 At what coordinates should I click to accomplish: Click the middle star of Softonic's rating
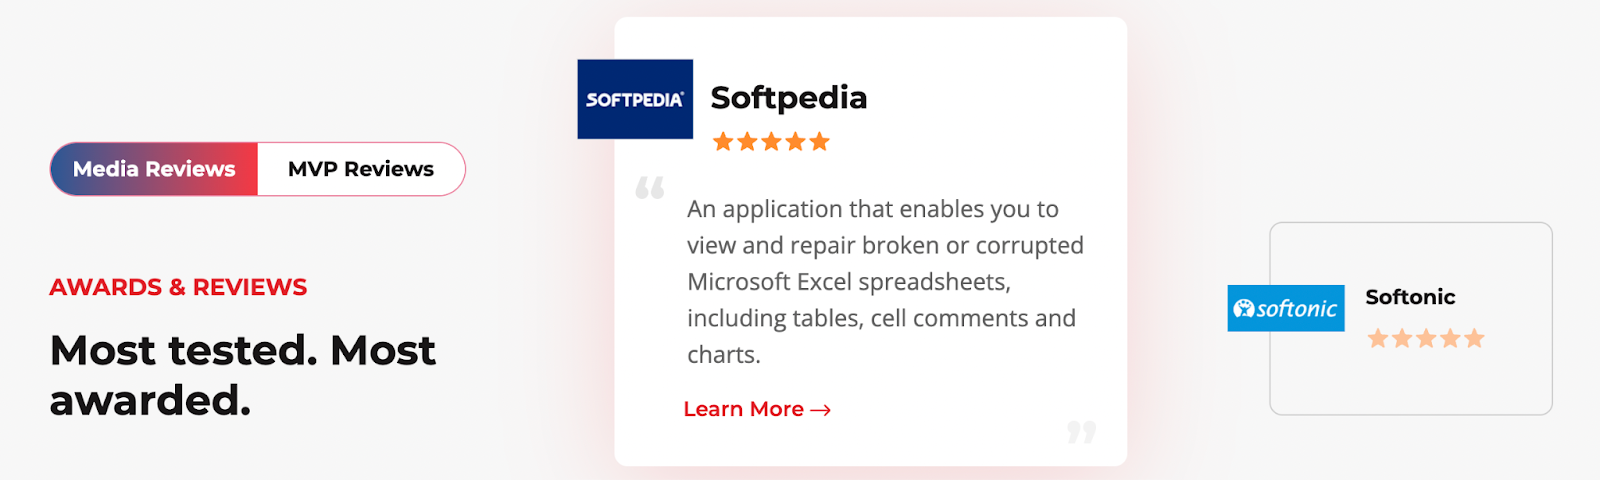(x=1426, y=338)
